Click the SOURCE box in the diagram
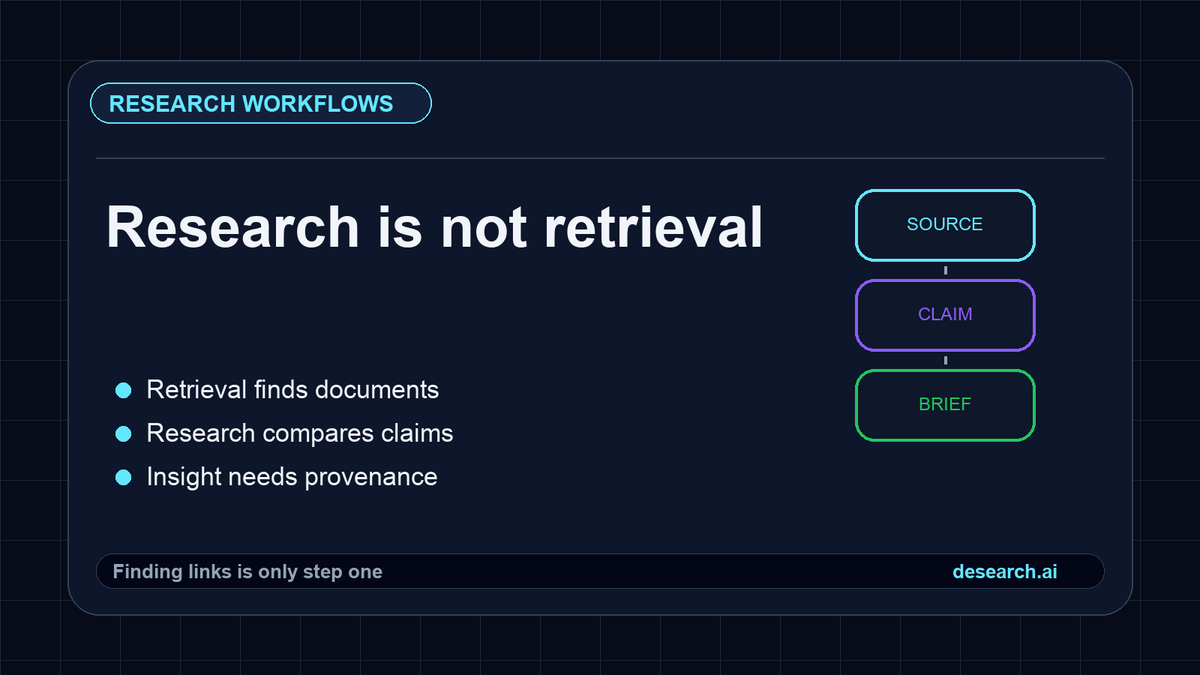 tap(945, 225)
